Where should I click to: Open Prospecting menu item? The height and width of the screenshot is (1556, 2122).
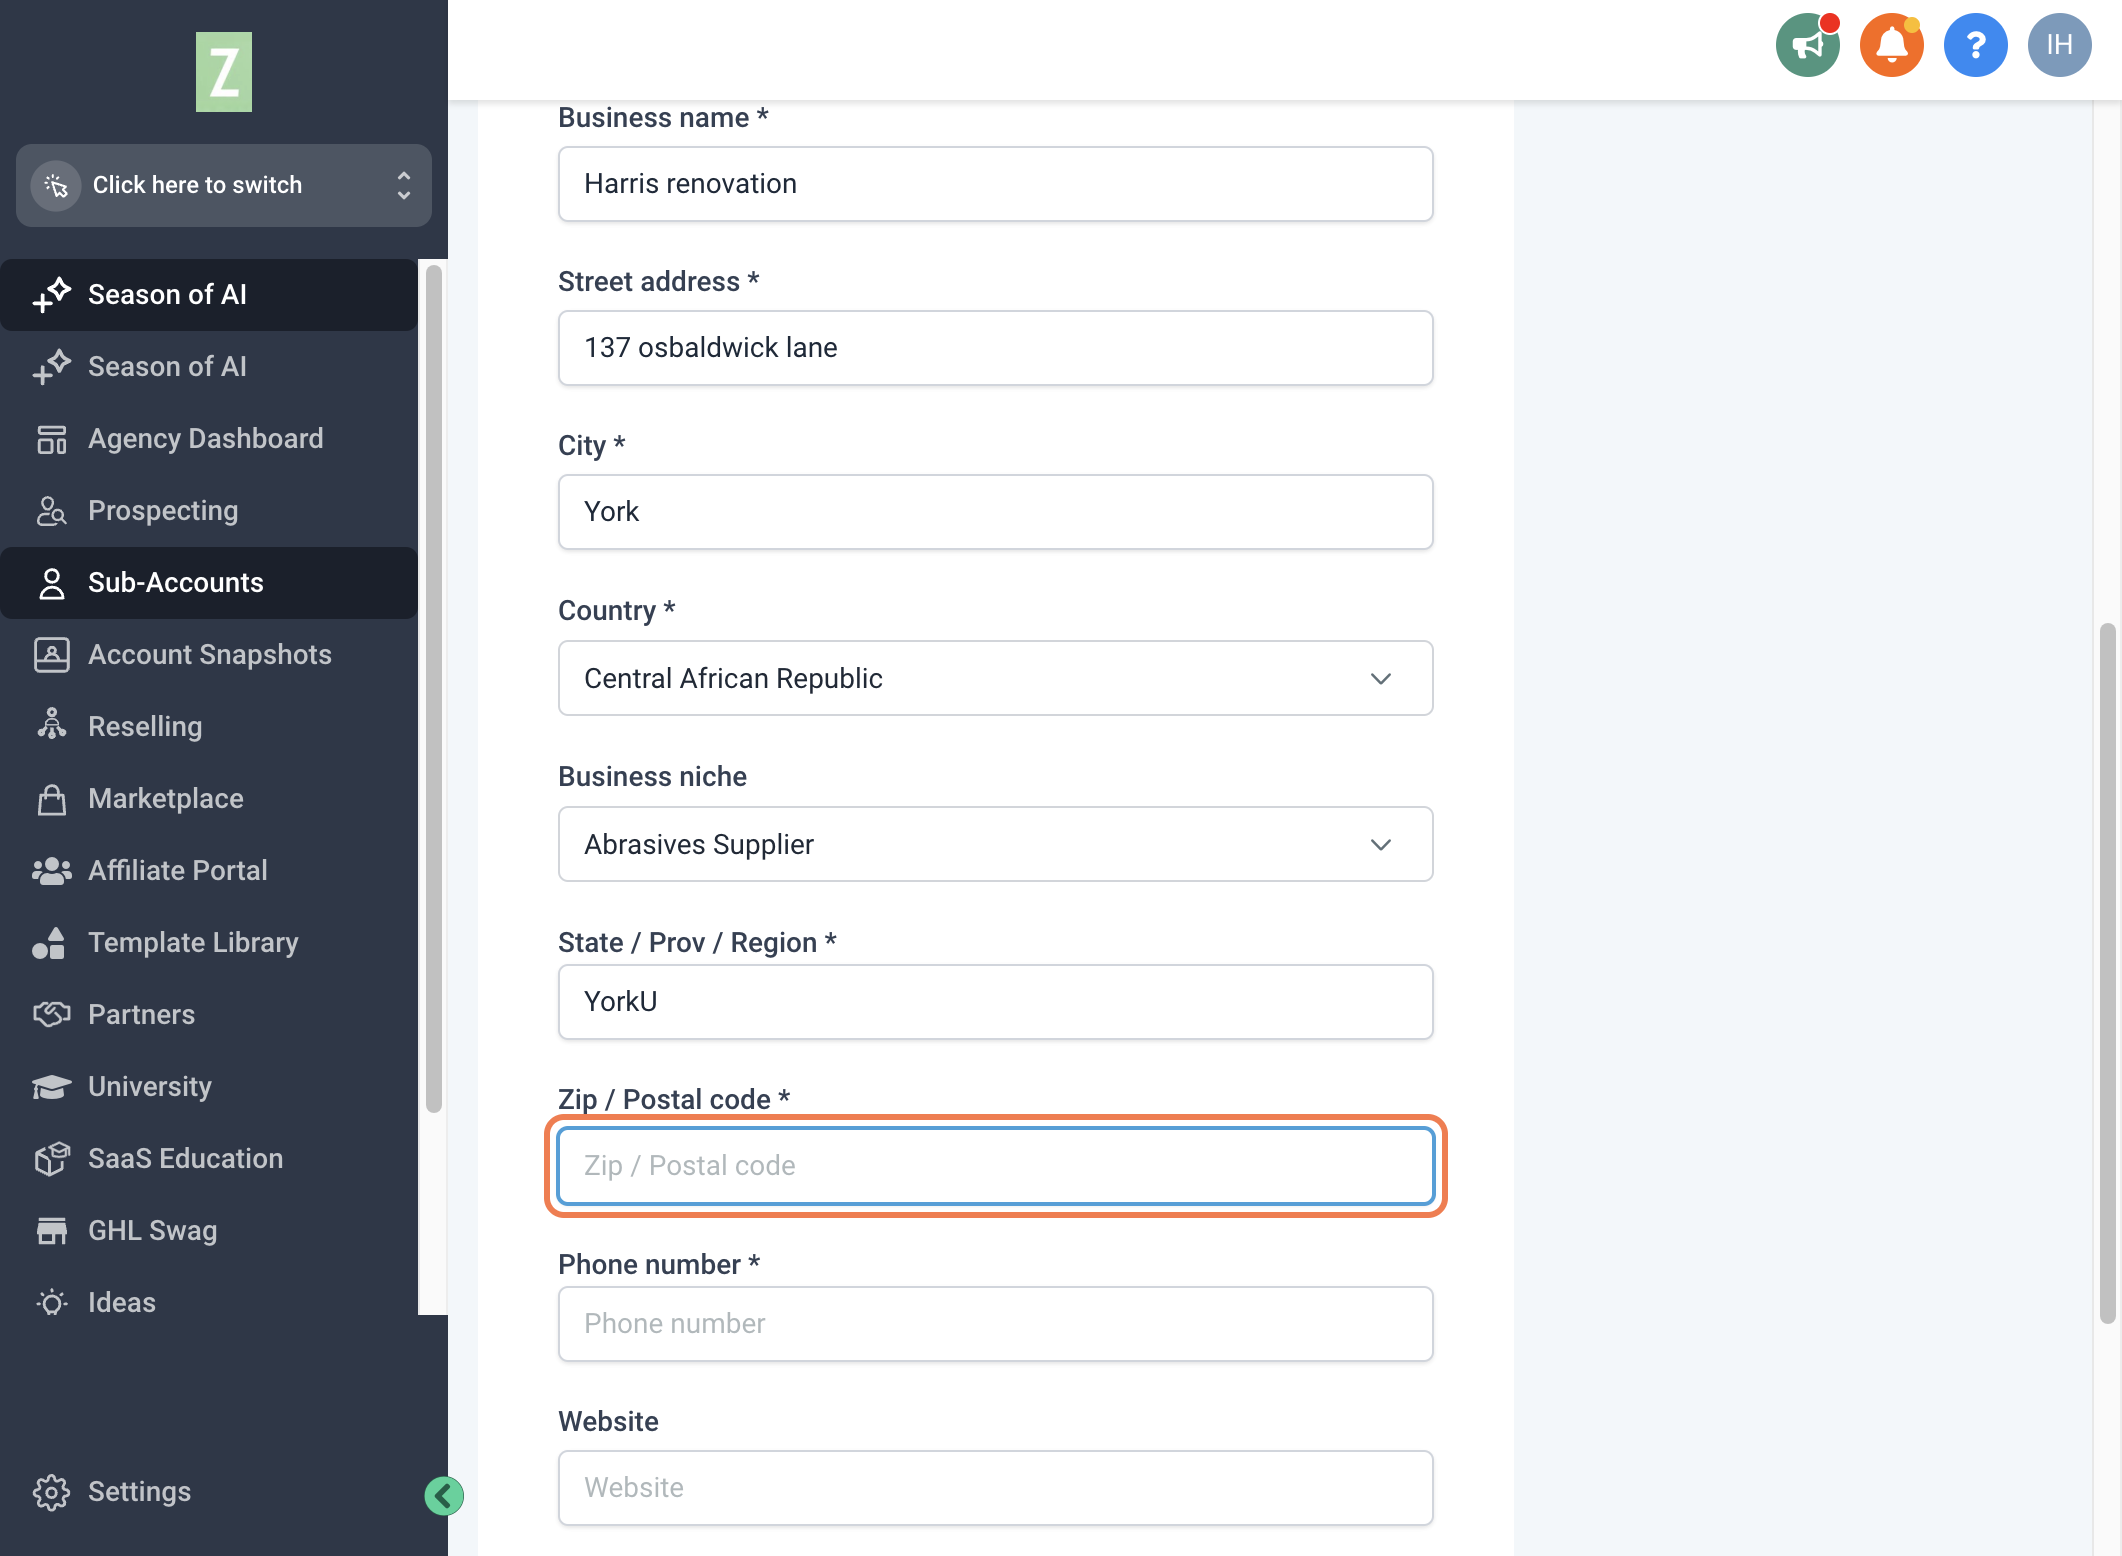[209, 511]
